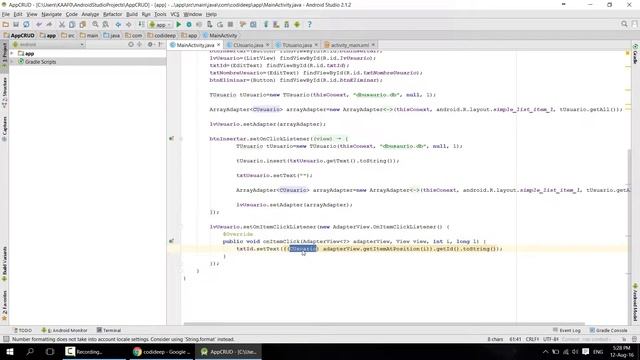Toggle the Captures side panel tab

pos(4,129)
